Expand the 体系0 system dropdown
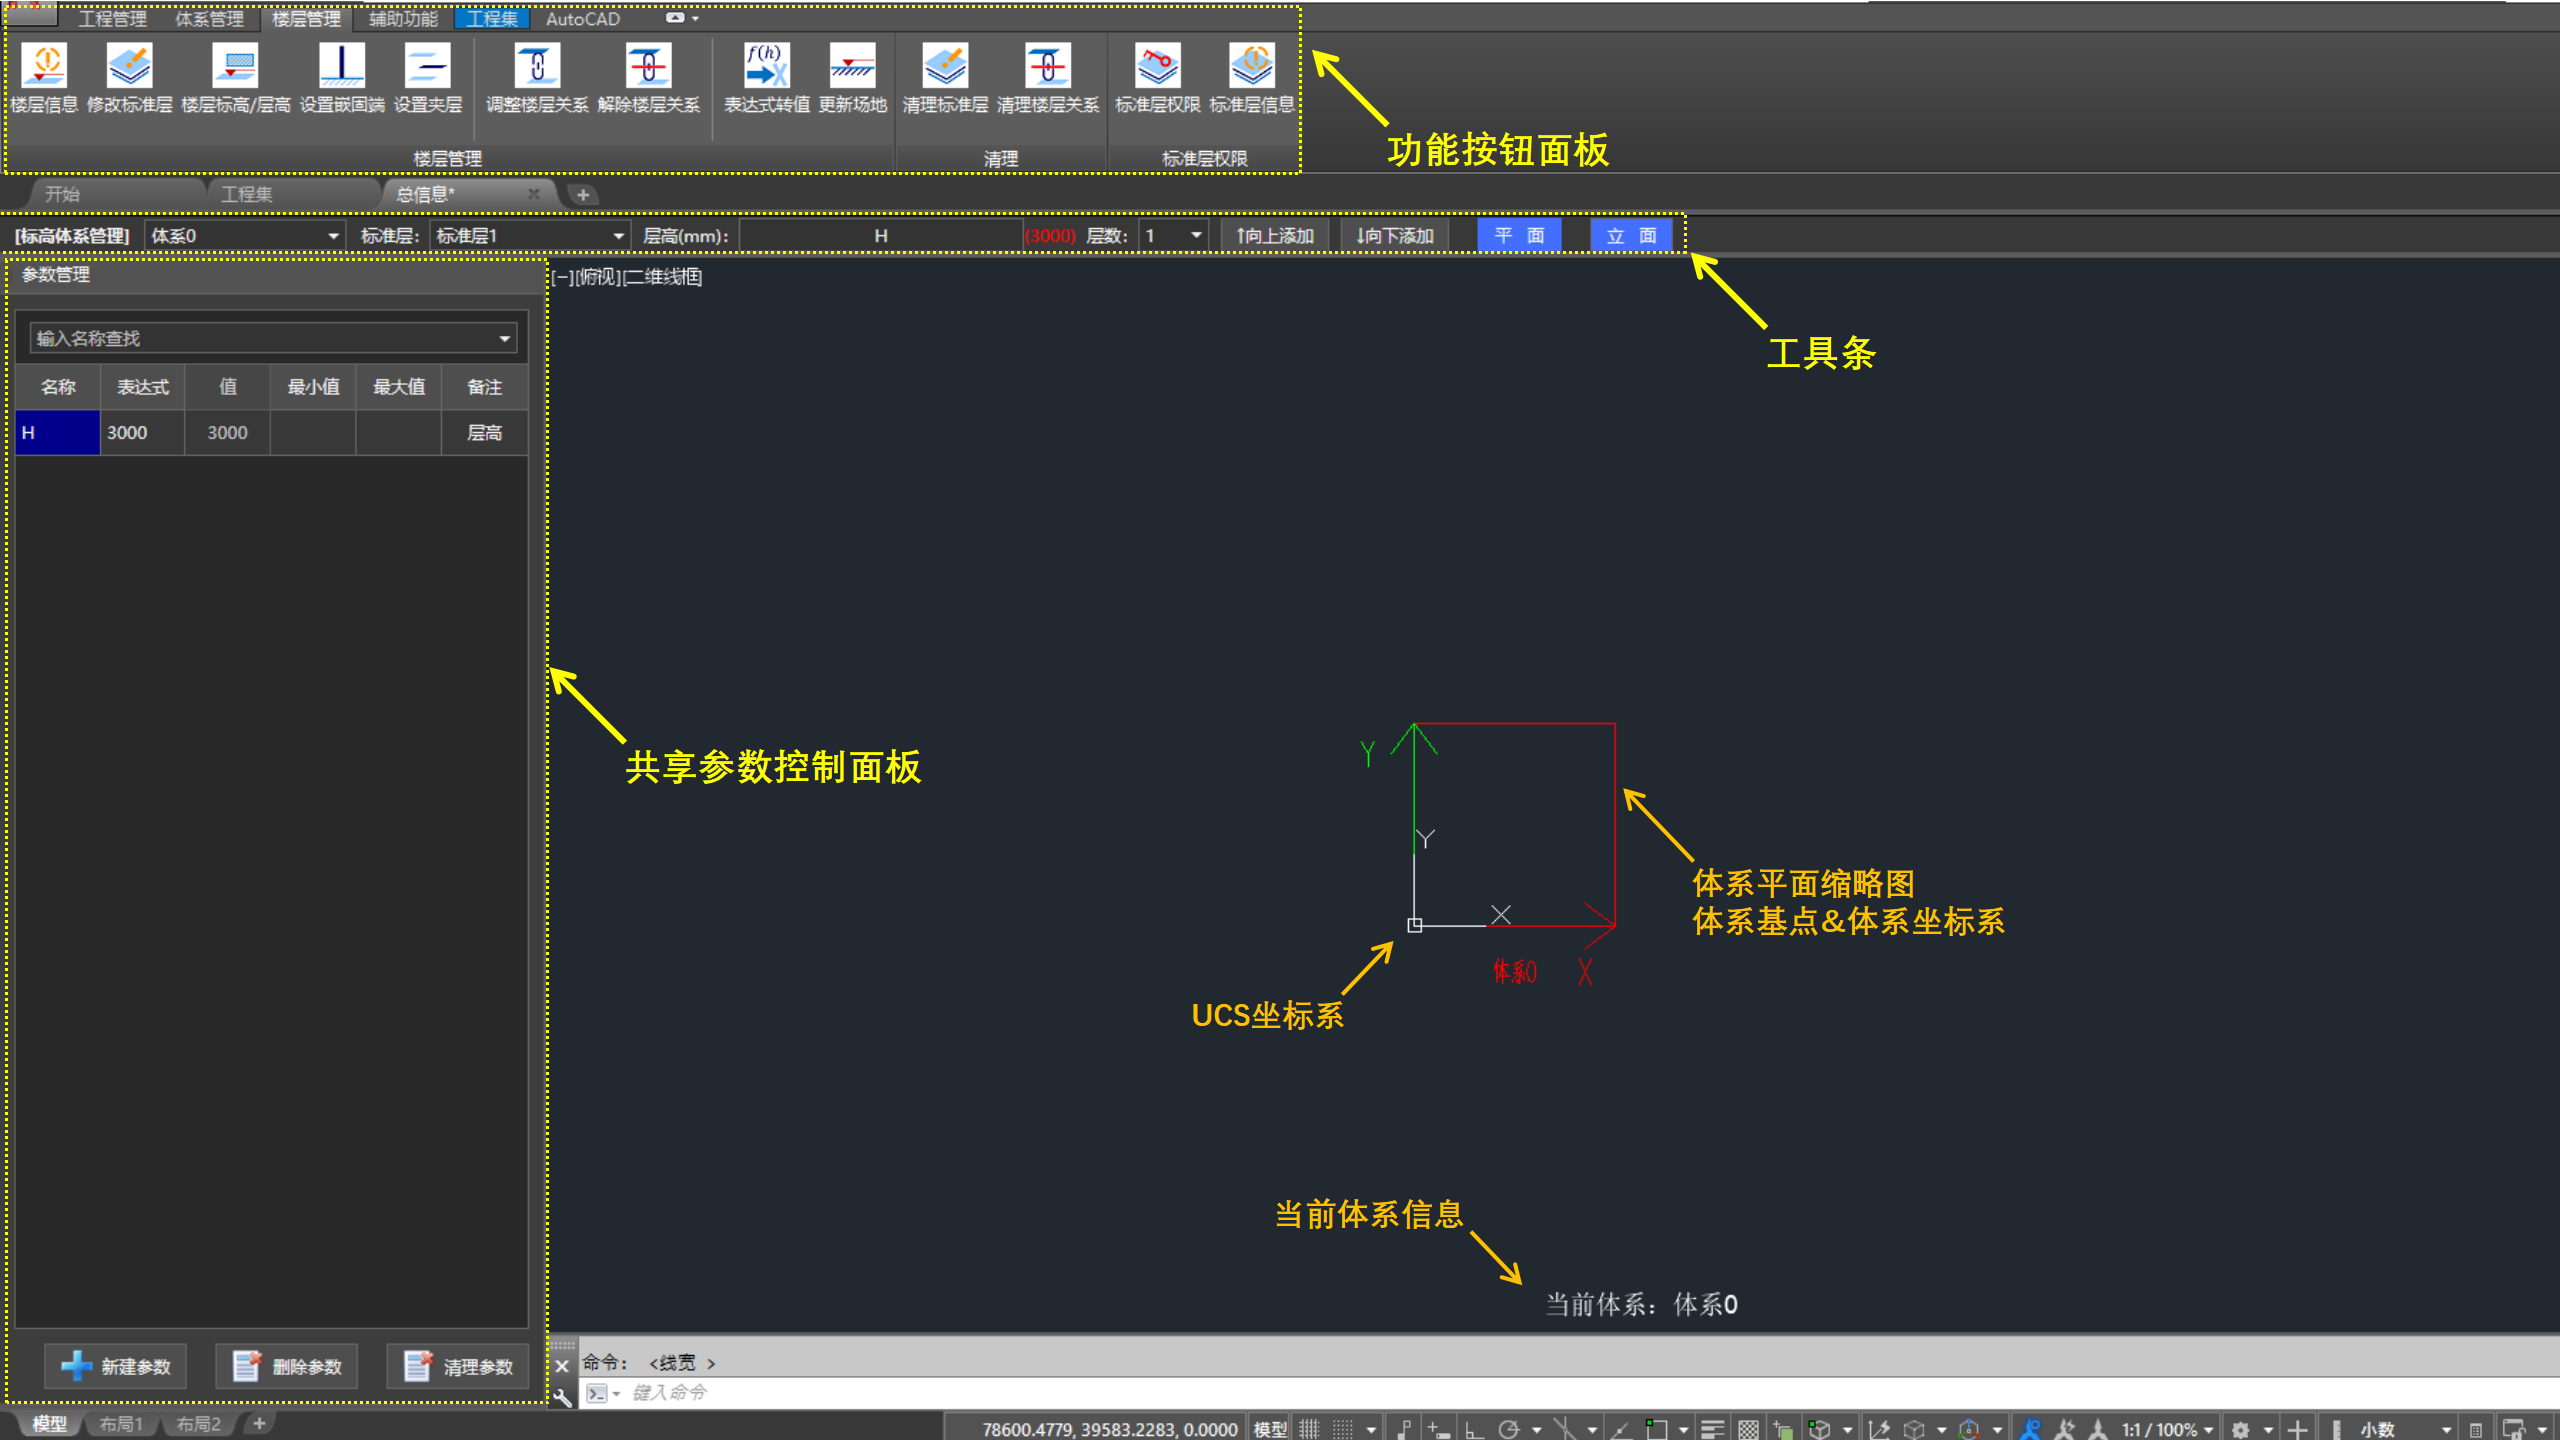2560x1440 pixels. pyautogui.click(x=333, y=236)
